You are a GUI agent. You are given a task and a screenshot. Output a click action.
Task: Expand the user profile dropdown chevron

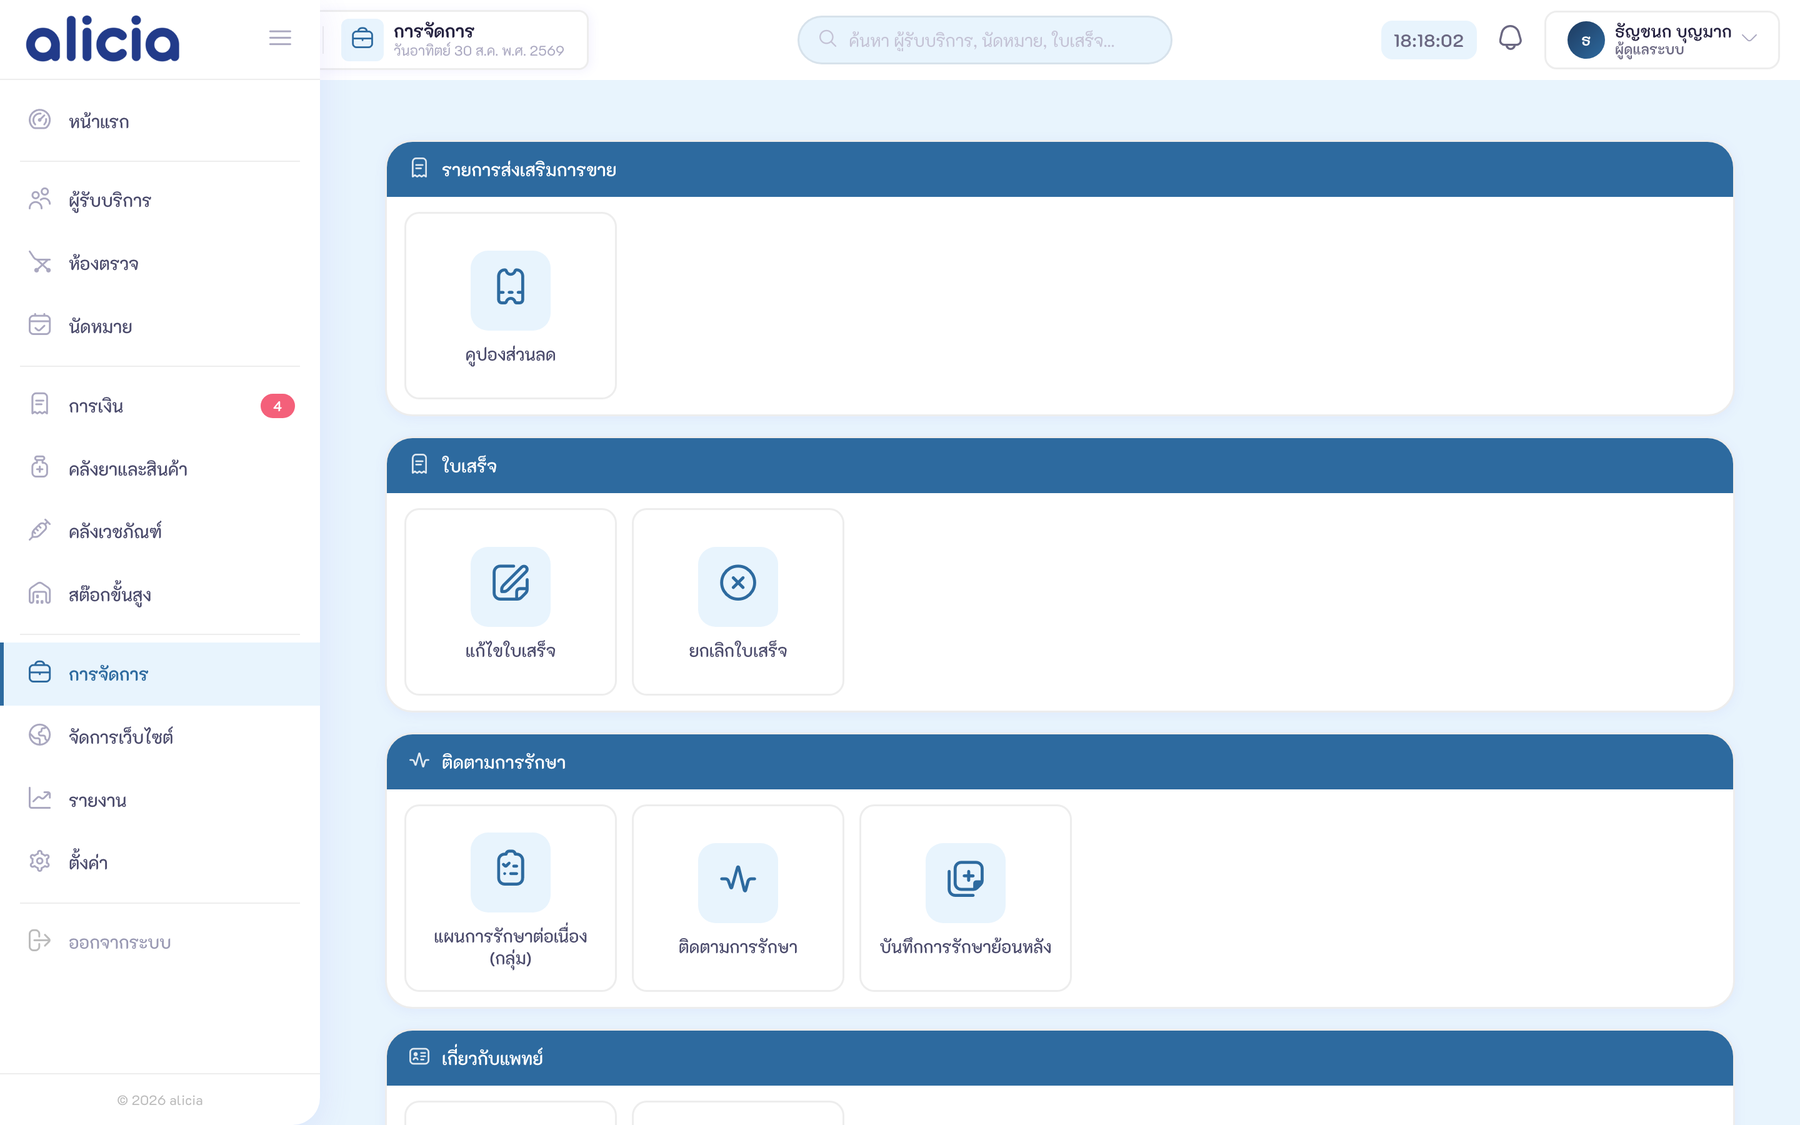coord(1749,38)
